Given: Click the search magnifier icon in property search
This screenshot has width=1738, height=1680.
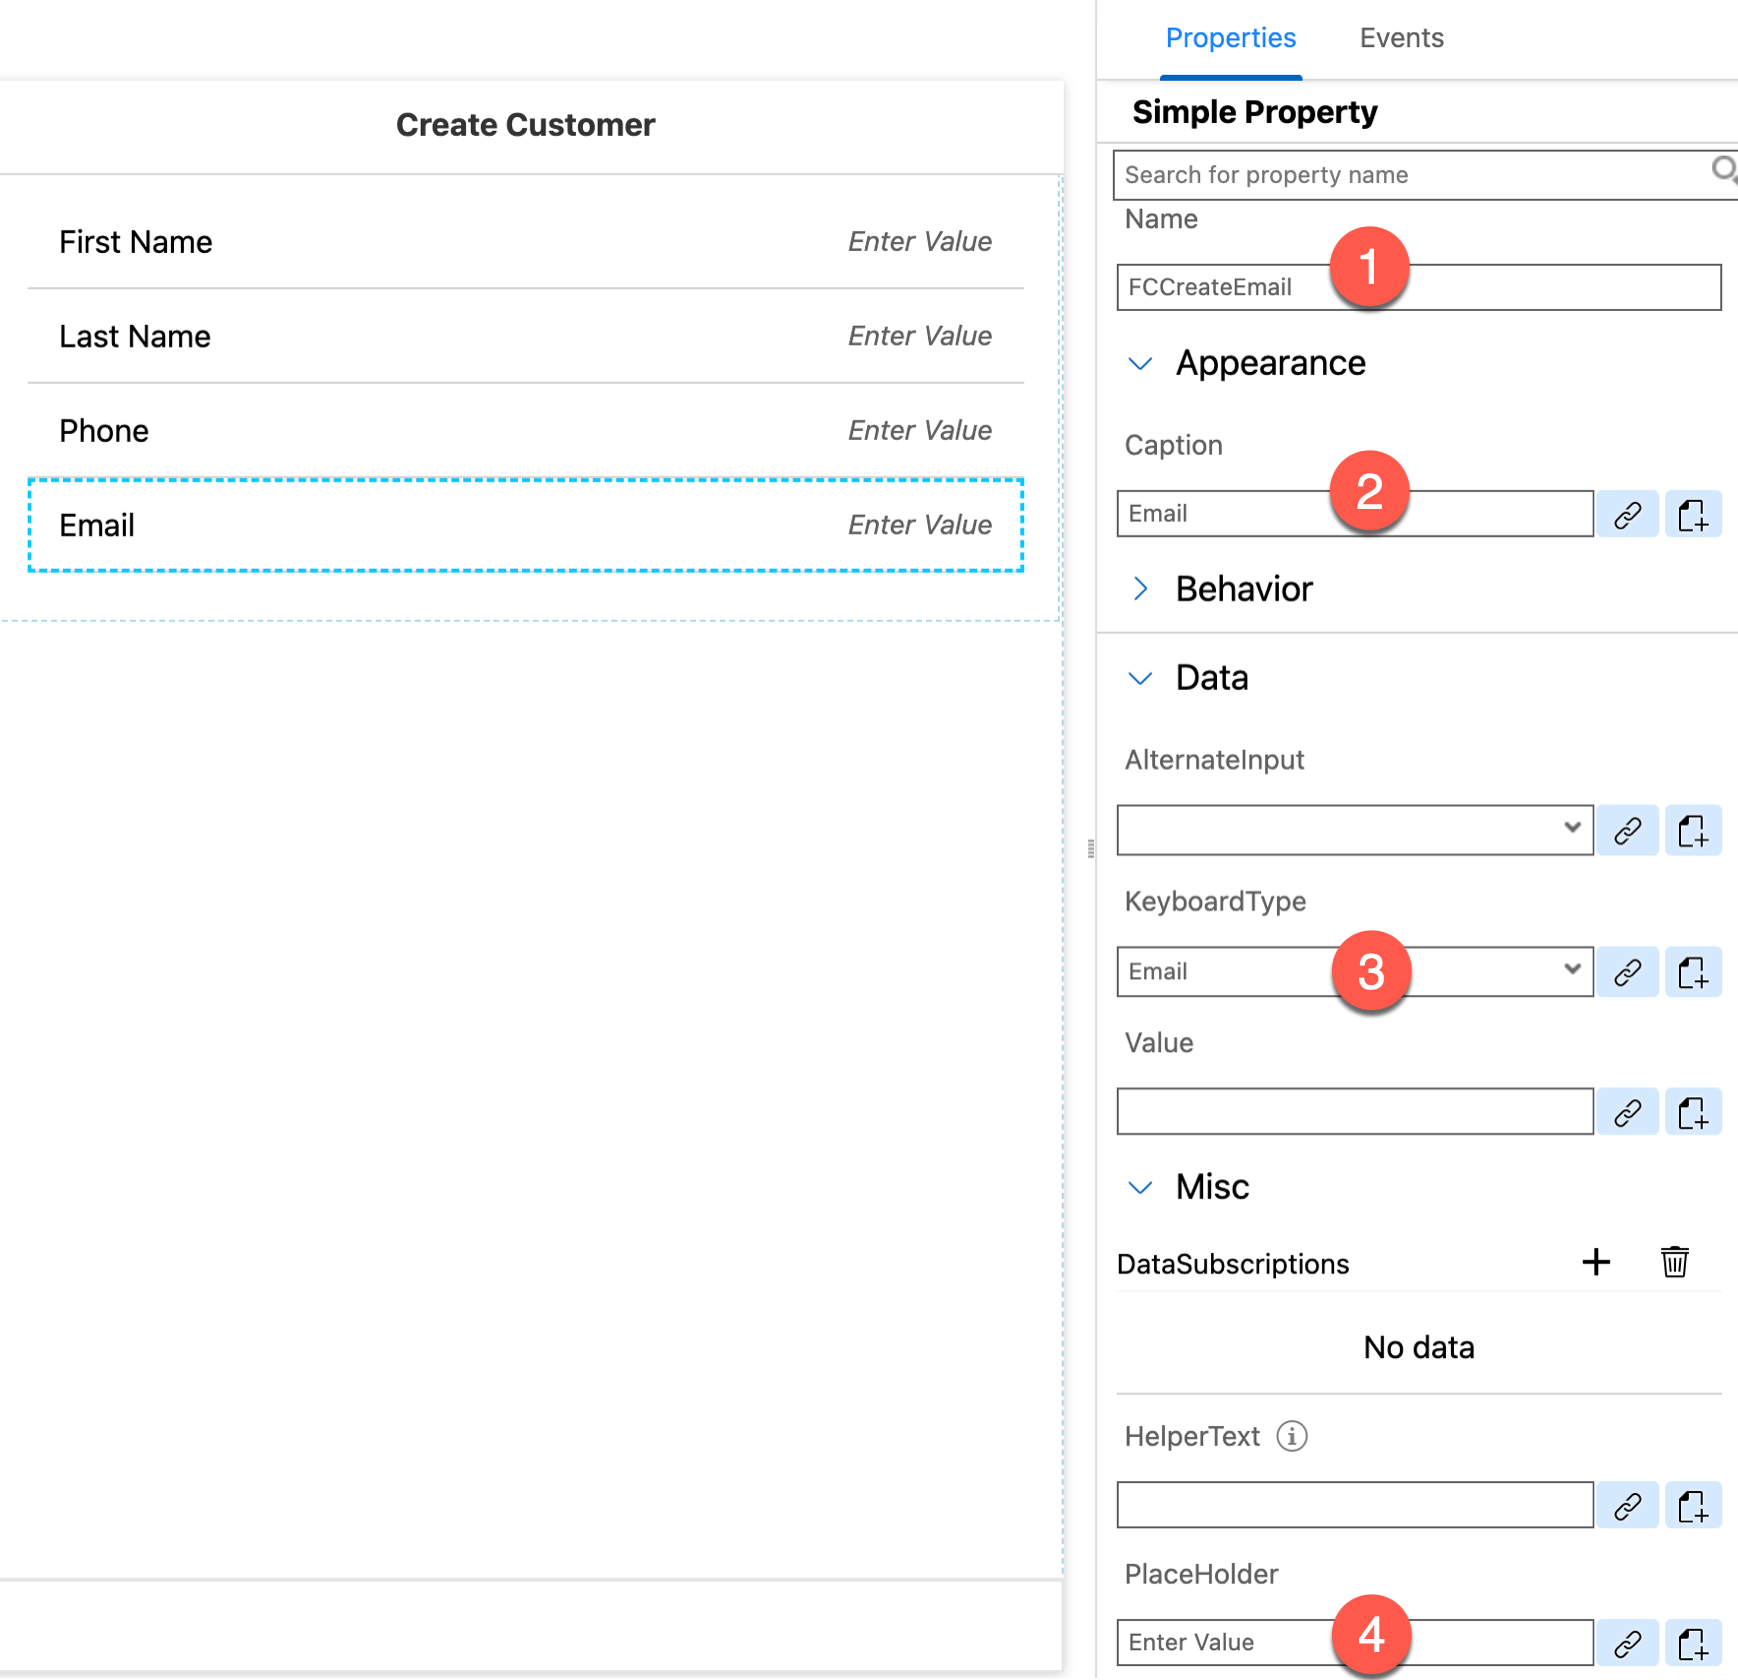Looking at the screenshot, I should pos(1723,171).
